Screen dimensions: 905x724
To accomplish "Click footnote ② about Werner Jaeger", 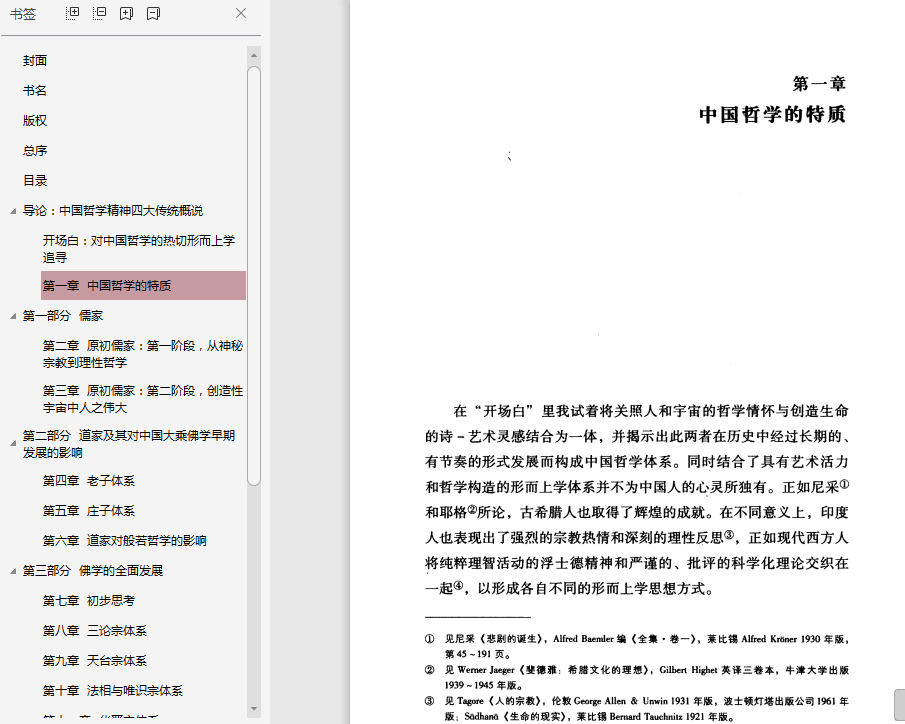I will (x=637, y=677).
